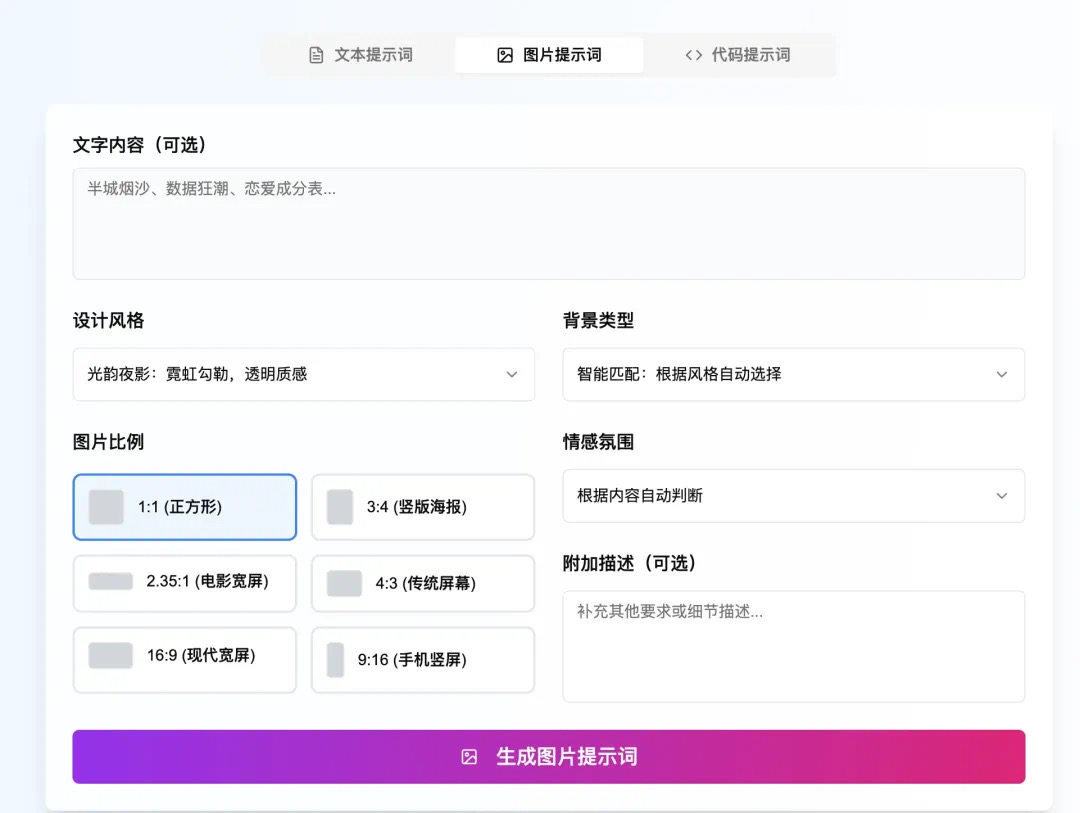
Task: Switch to the 代码提示词 tab
Action: 738,55
